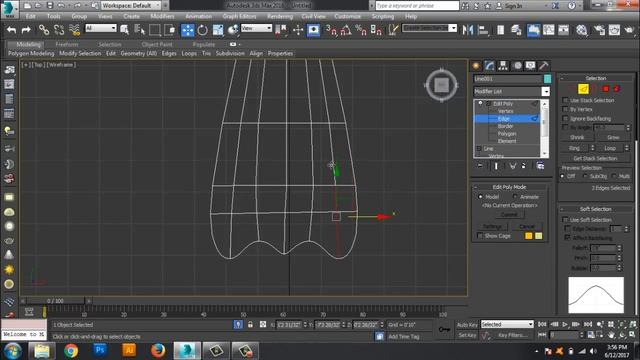Click the Unlink Selection icon
The height and width of the screenshot is (360, 640).
point(59,30)
